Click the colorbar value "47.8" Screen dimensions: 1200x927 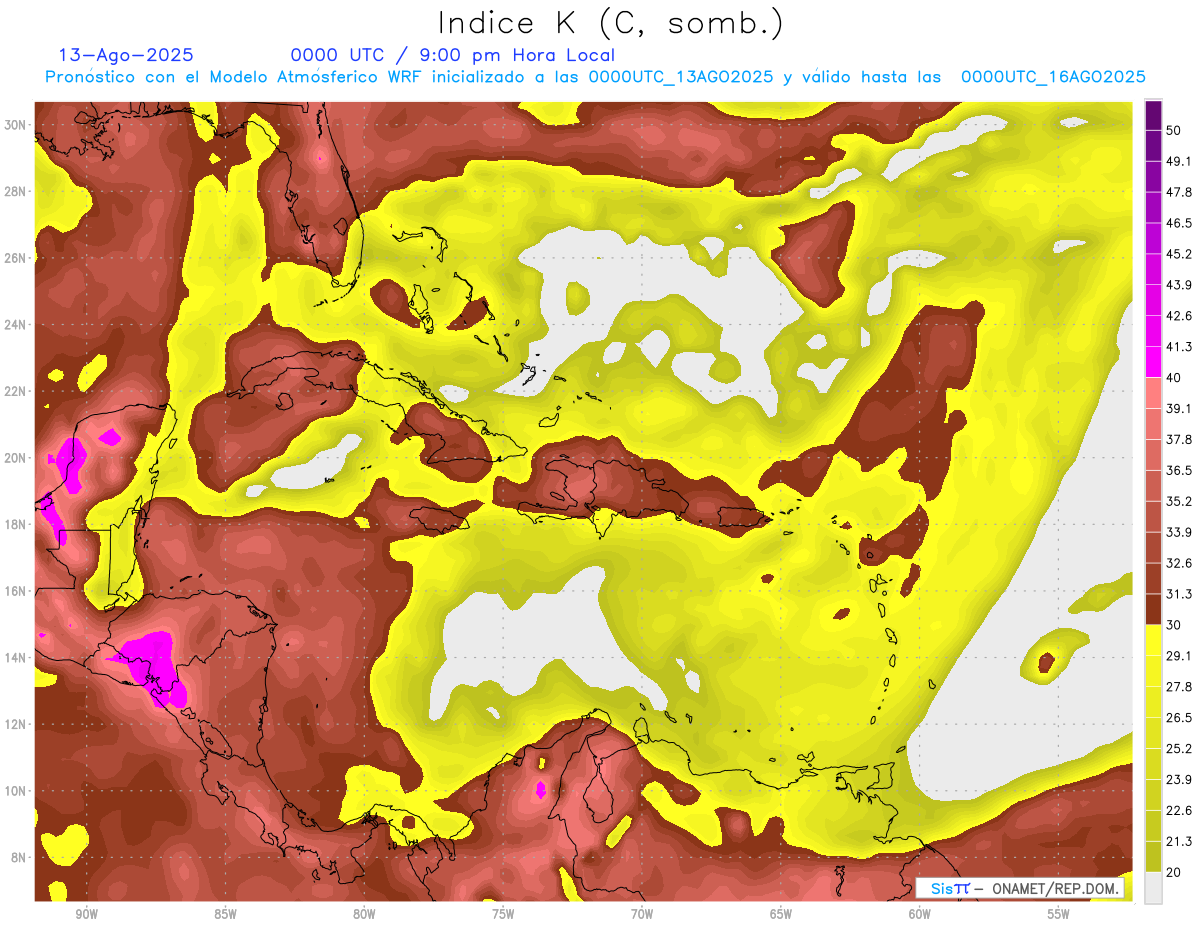1179,193
